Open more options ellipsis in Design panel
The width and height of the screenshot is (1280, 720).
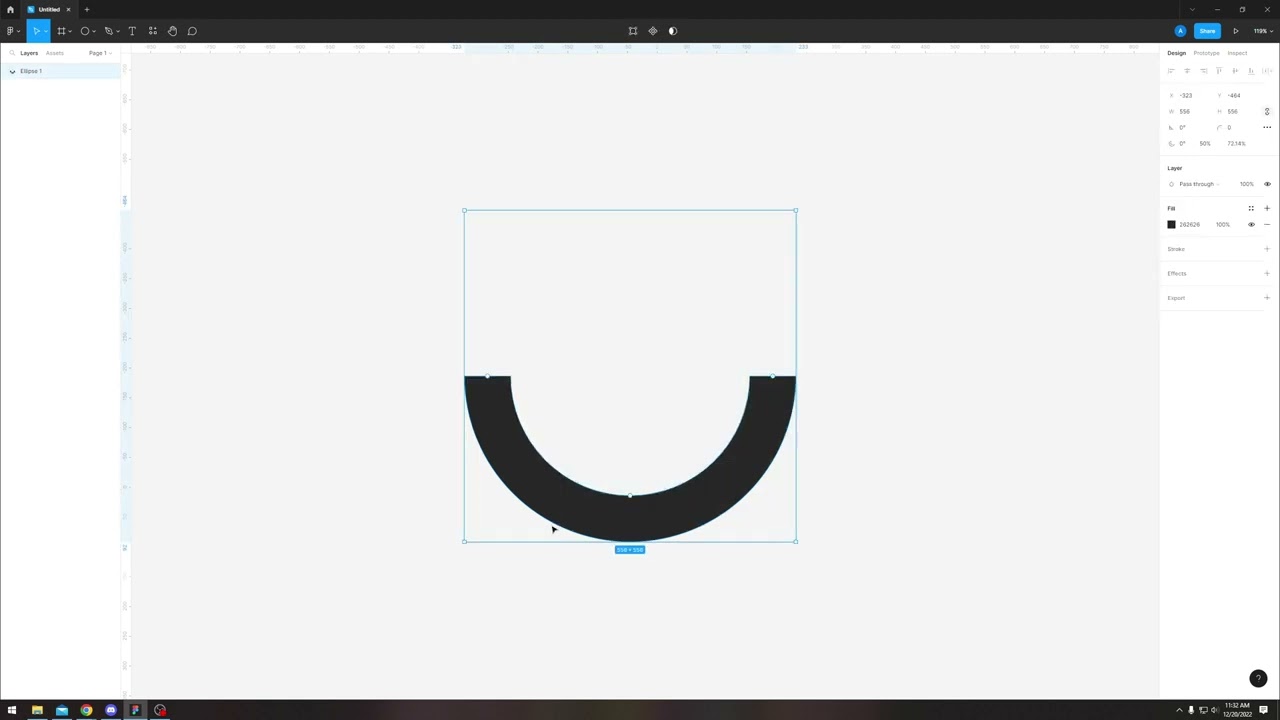point(1267,127)
